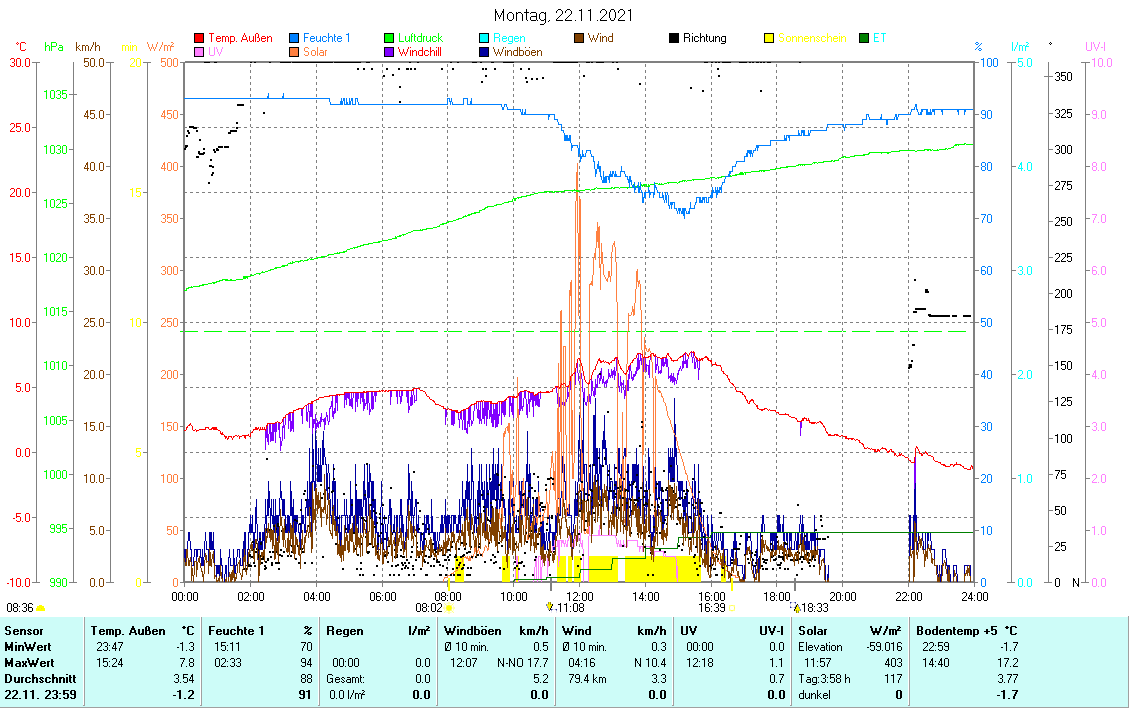This screenshot has height=708, width=1129.
Task: Select the Bodentemp +5 column header
Action: coord(966,631)
